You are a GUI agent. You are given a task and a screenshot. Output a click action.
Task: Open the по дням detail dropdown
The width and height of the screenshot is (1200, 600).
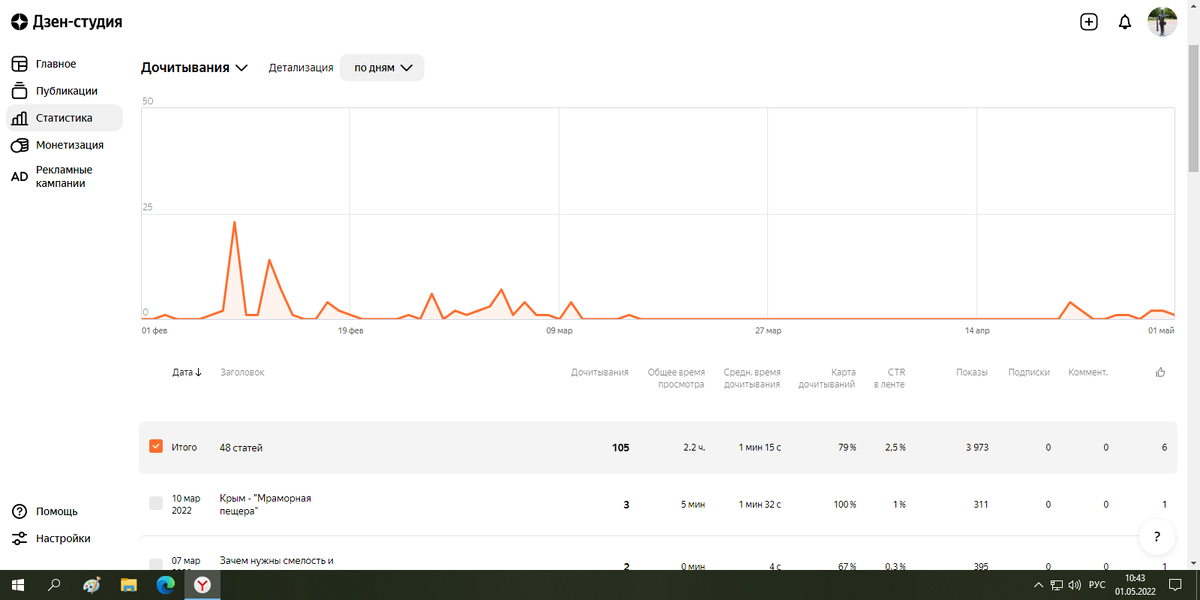(382, 68)
